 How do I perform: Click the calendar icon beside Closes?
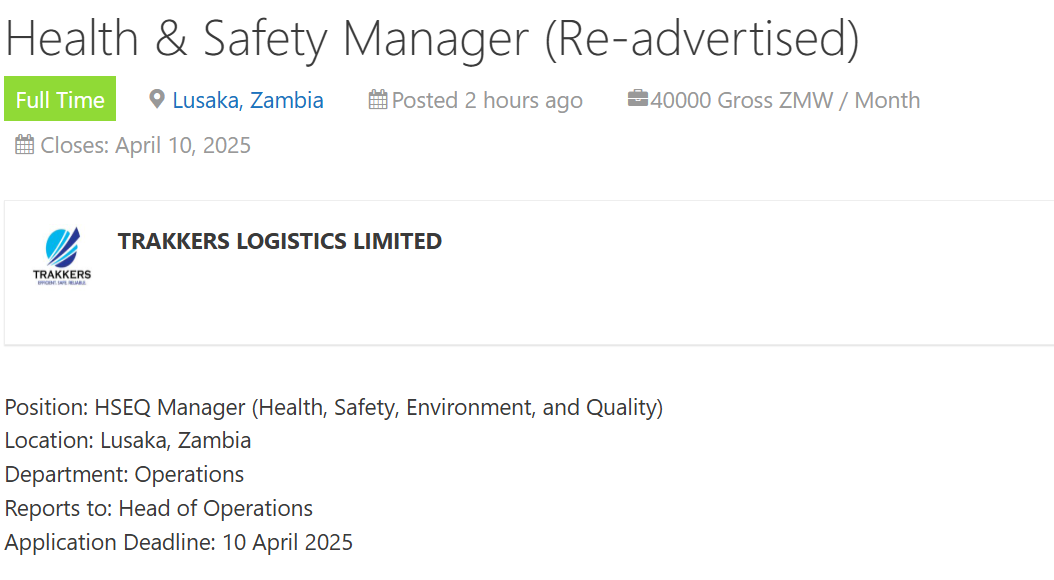pyautogui.click(x=24, y=144)
